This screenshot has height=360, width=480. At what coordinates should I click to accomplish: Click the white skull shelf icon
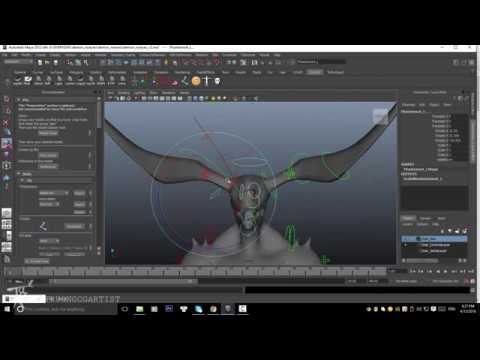point(217,81)
